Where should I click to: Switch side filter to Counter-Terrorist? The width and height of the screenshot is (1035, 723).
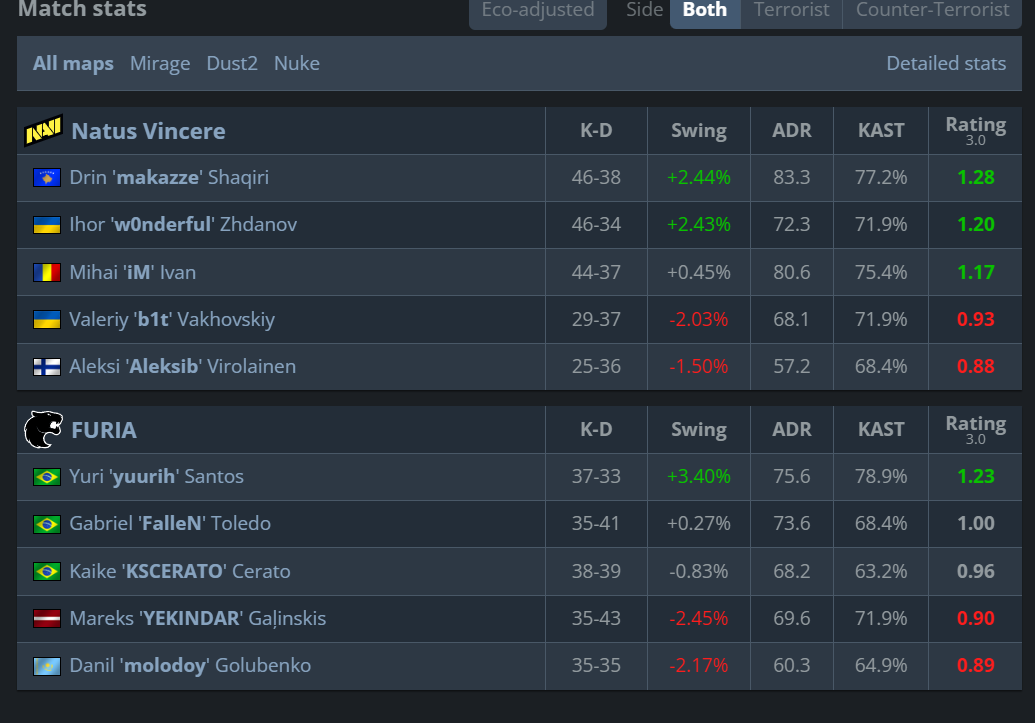[932, 11]
